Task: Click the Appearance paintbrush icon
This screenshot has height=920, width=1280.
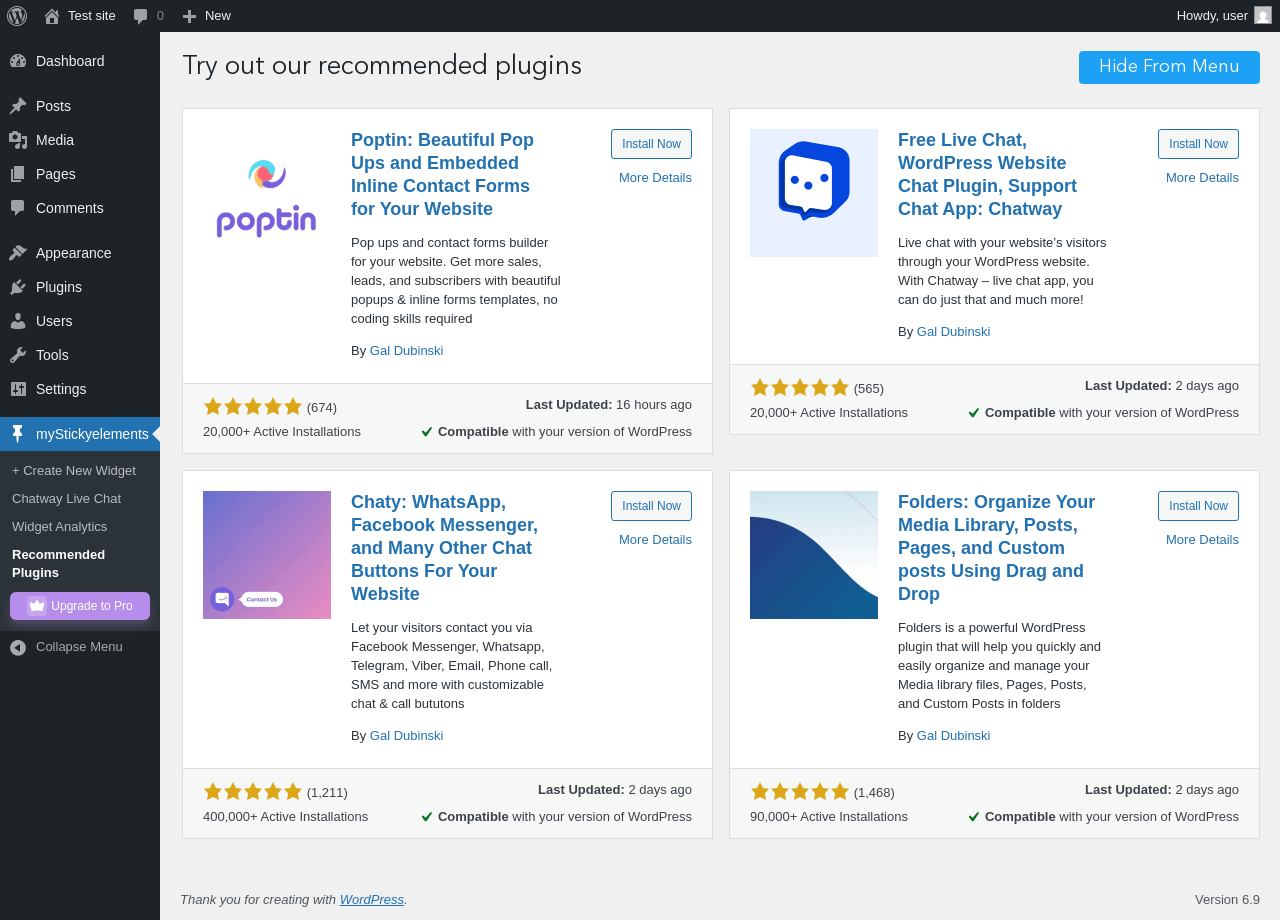Action: [18, 253]
